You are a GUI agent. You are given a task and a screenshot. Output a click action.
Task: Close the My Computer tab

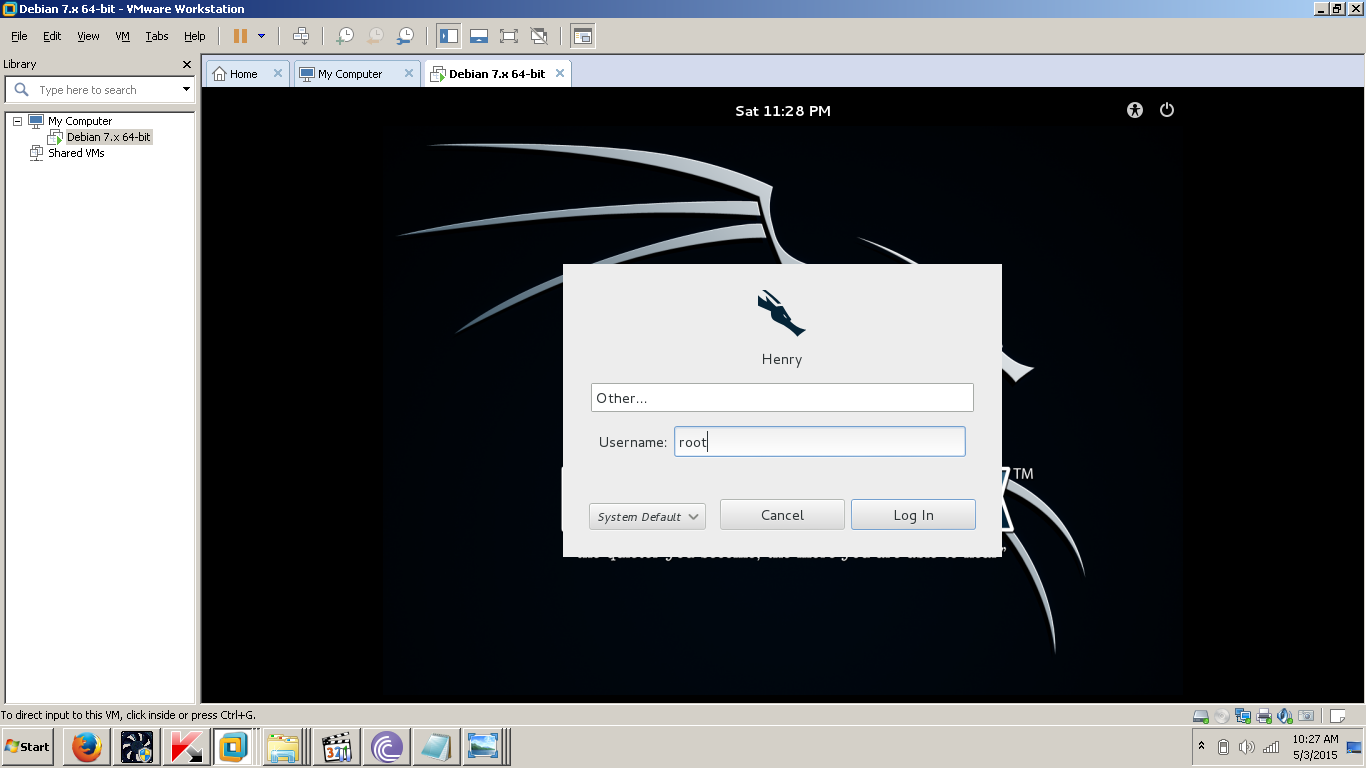(409, 73)
